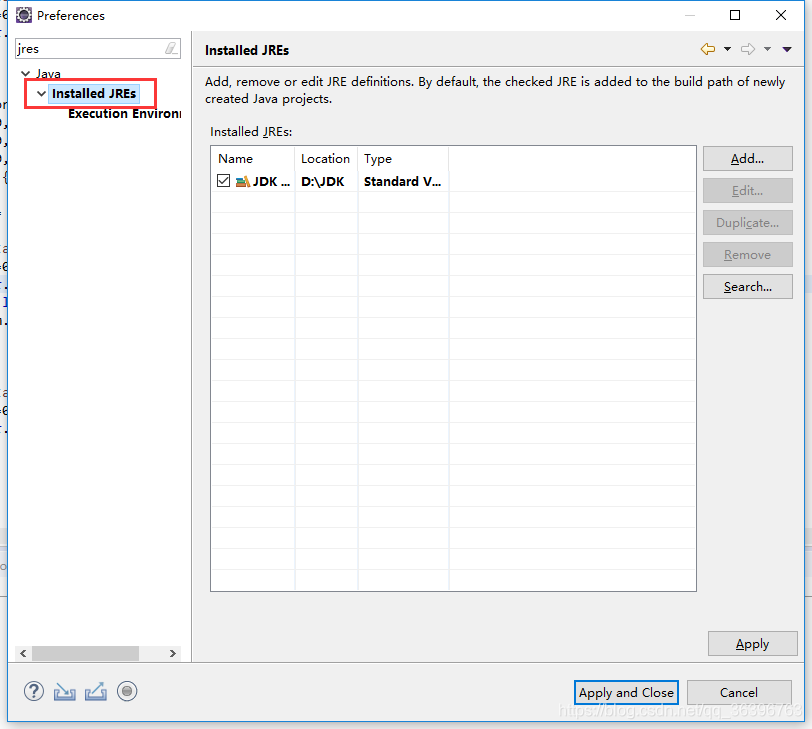Select Execution Environments tree item
The height and width of the screenshot is (729, 812).
pos(124,114)
